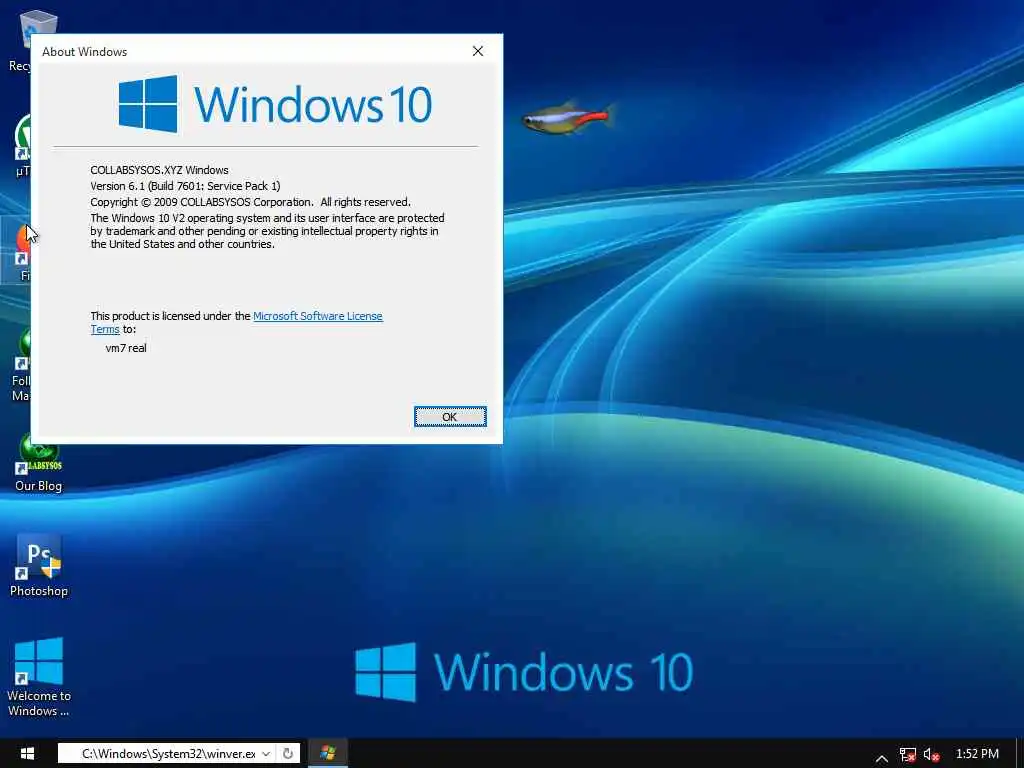
Task: Open Welcome to Windows desktop shortcut
Action: [39, 677]
